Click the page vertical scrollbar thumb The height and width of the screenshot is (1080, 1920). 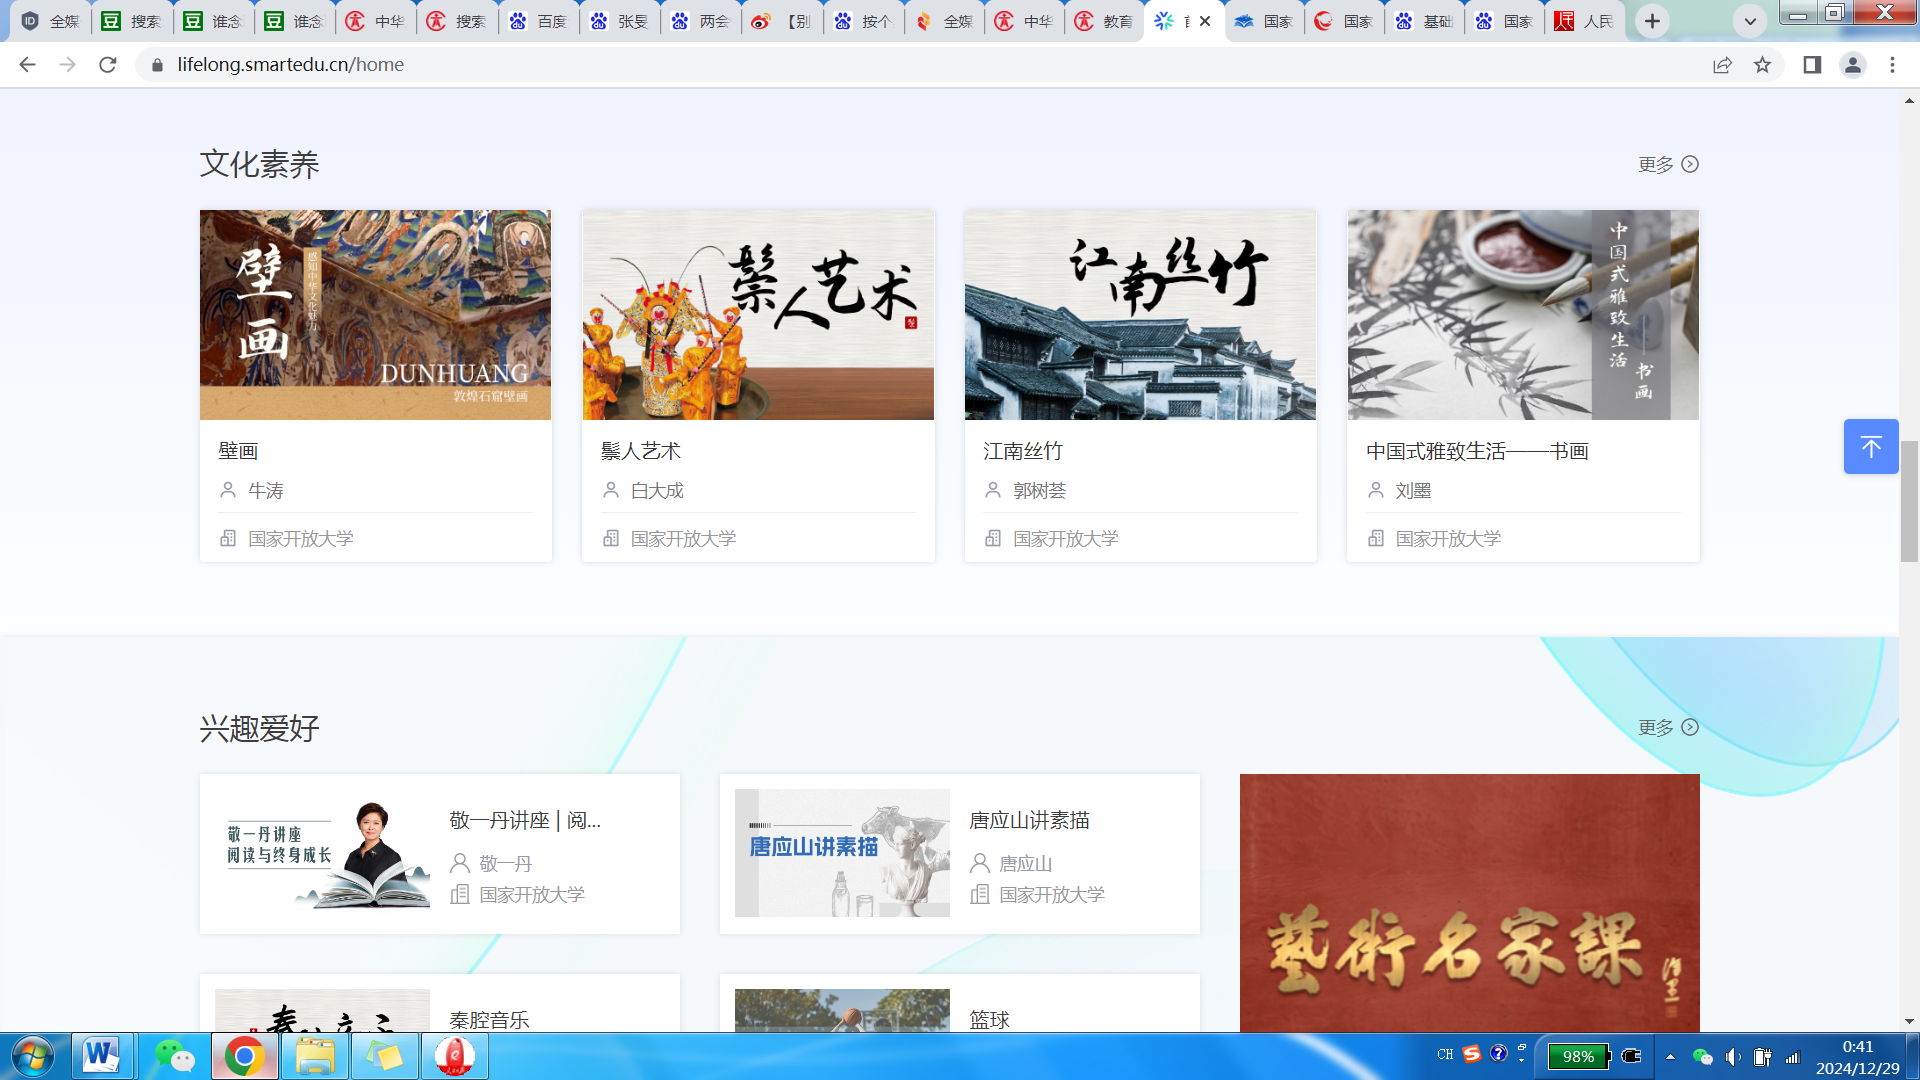coord(1909,500)
